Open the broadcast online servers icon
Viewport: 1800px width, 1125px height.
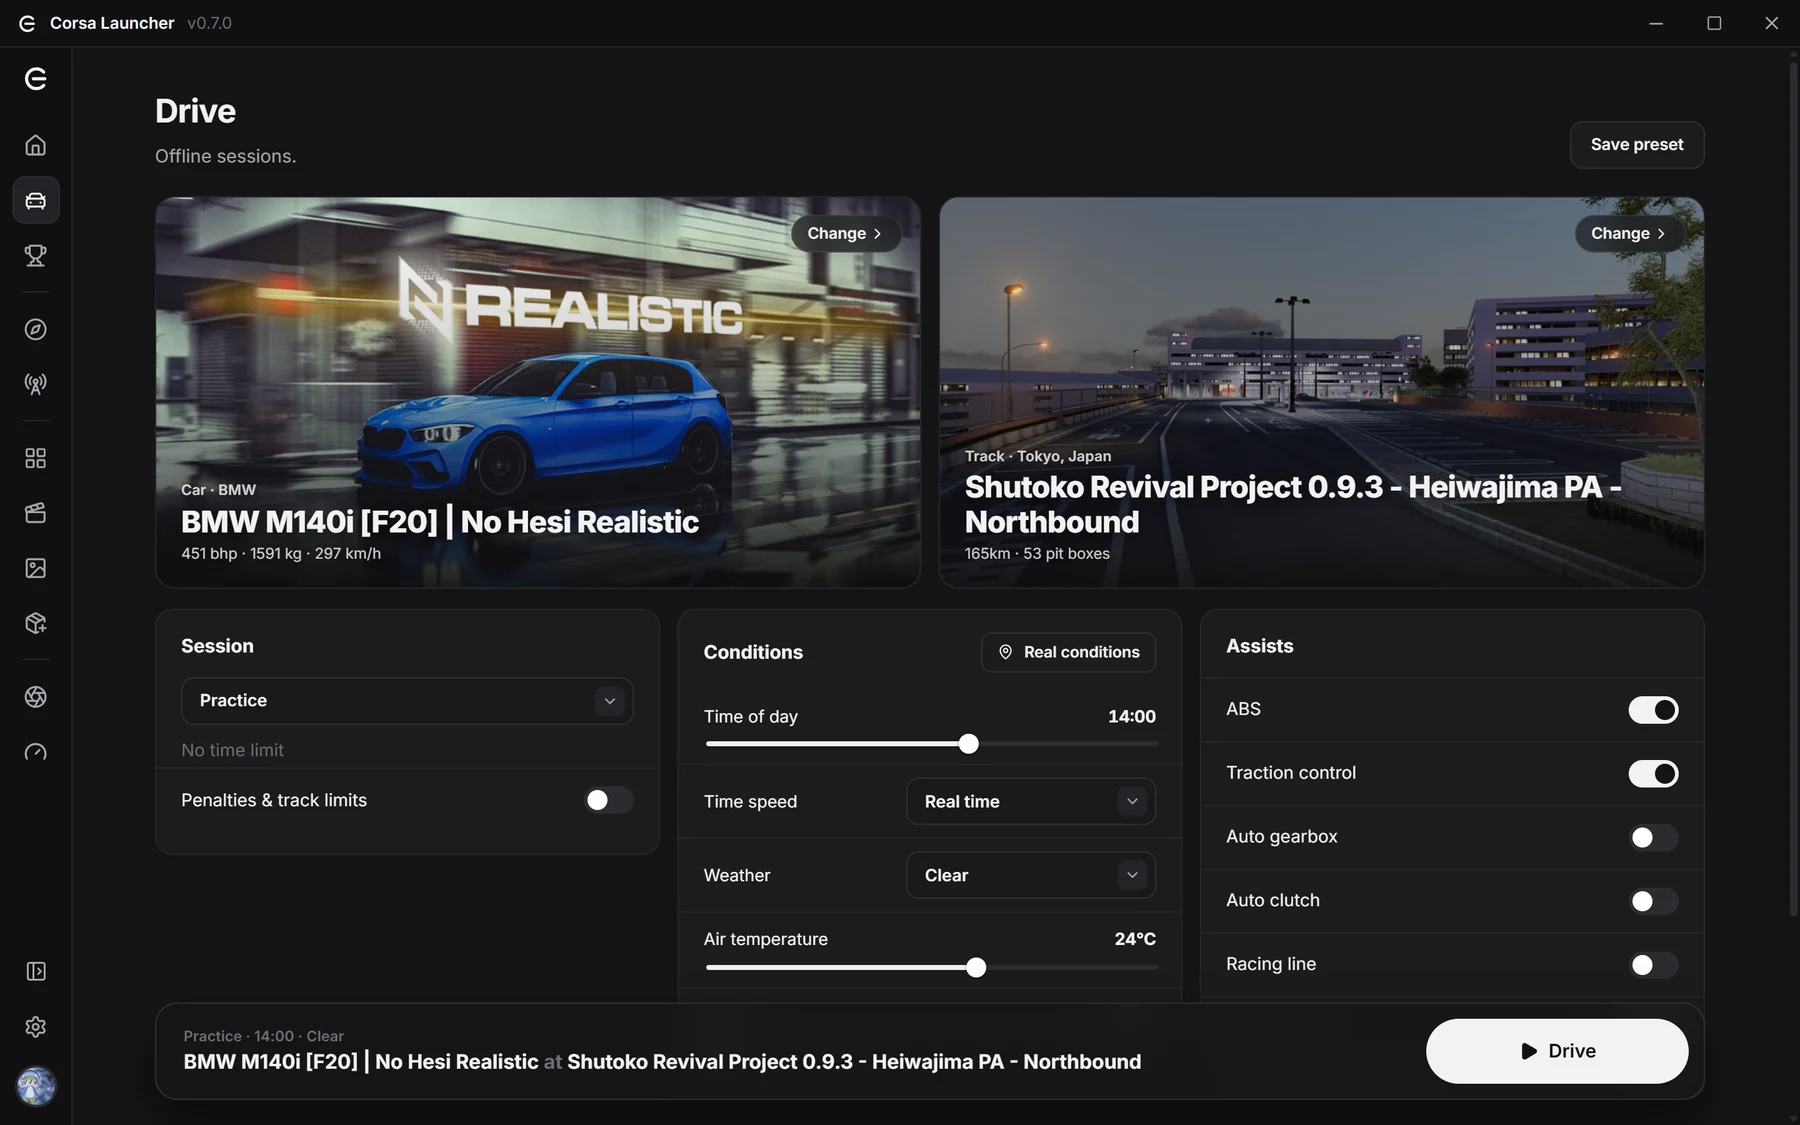click(x=36, y=384)
